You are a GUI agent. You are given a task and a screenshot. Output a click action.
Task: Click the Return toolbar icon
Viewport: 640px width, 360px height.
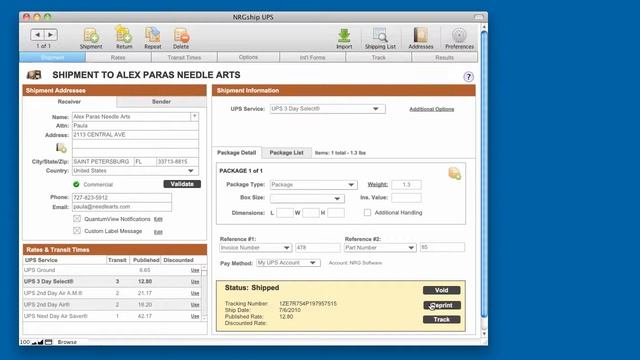click(124, 38)
